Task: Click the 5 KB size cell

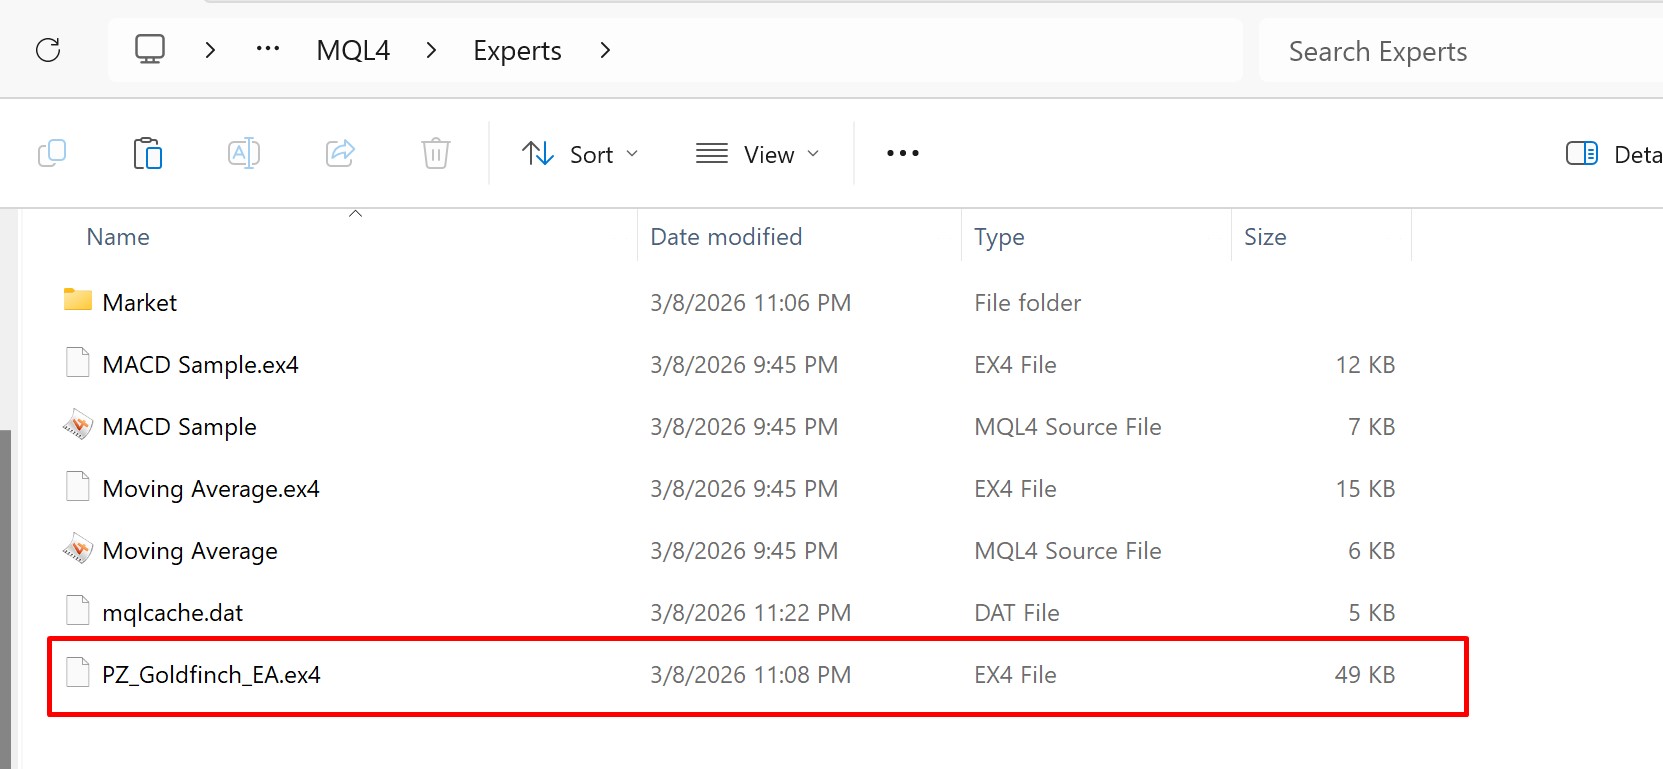Action: coord(1371,613)
